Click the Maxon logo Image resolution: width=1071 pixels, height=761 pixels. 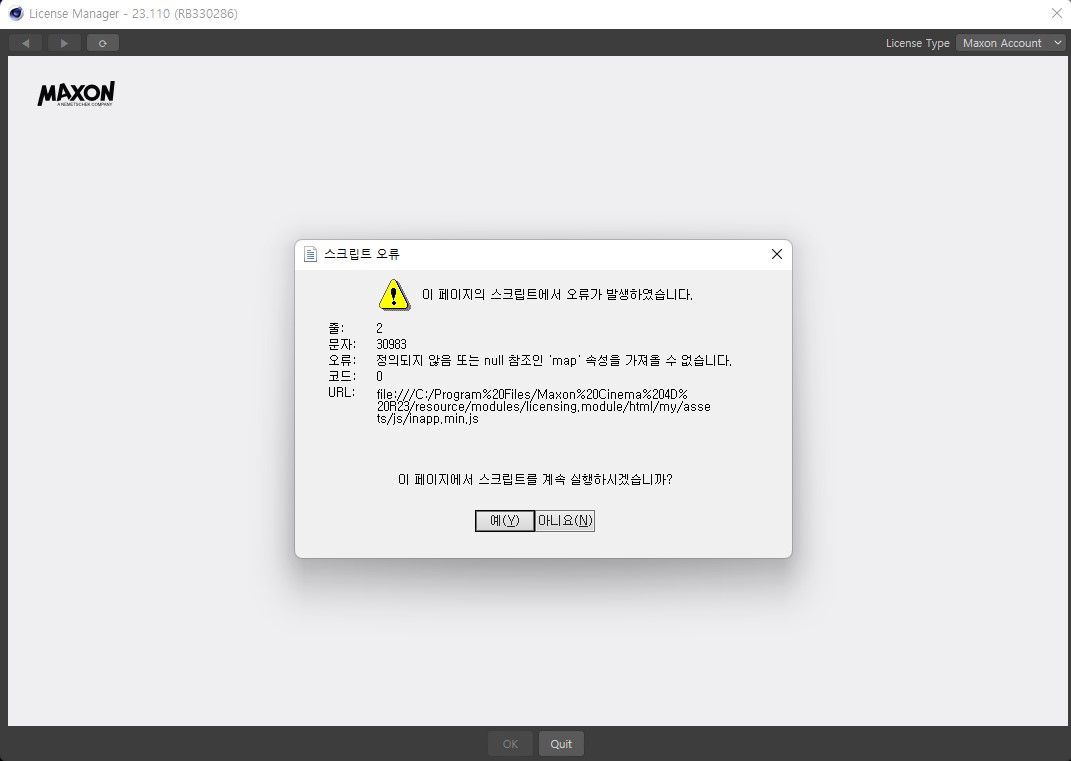pos(76,94)
